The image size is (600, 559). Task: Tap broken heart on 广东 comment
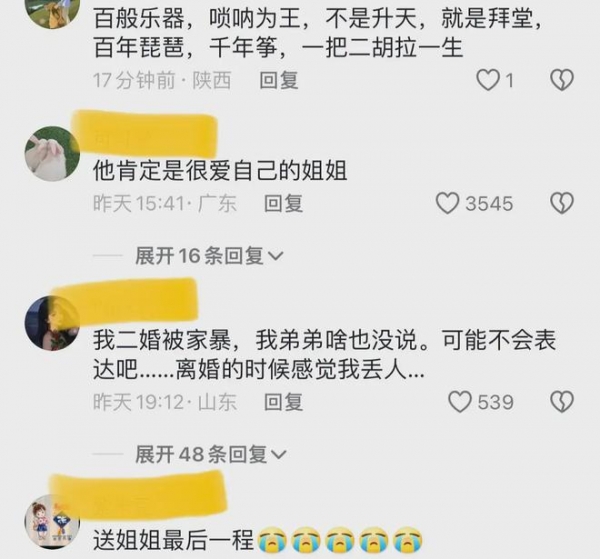562,203
